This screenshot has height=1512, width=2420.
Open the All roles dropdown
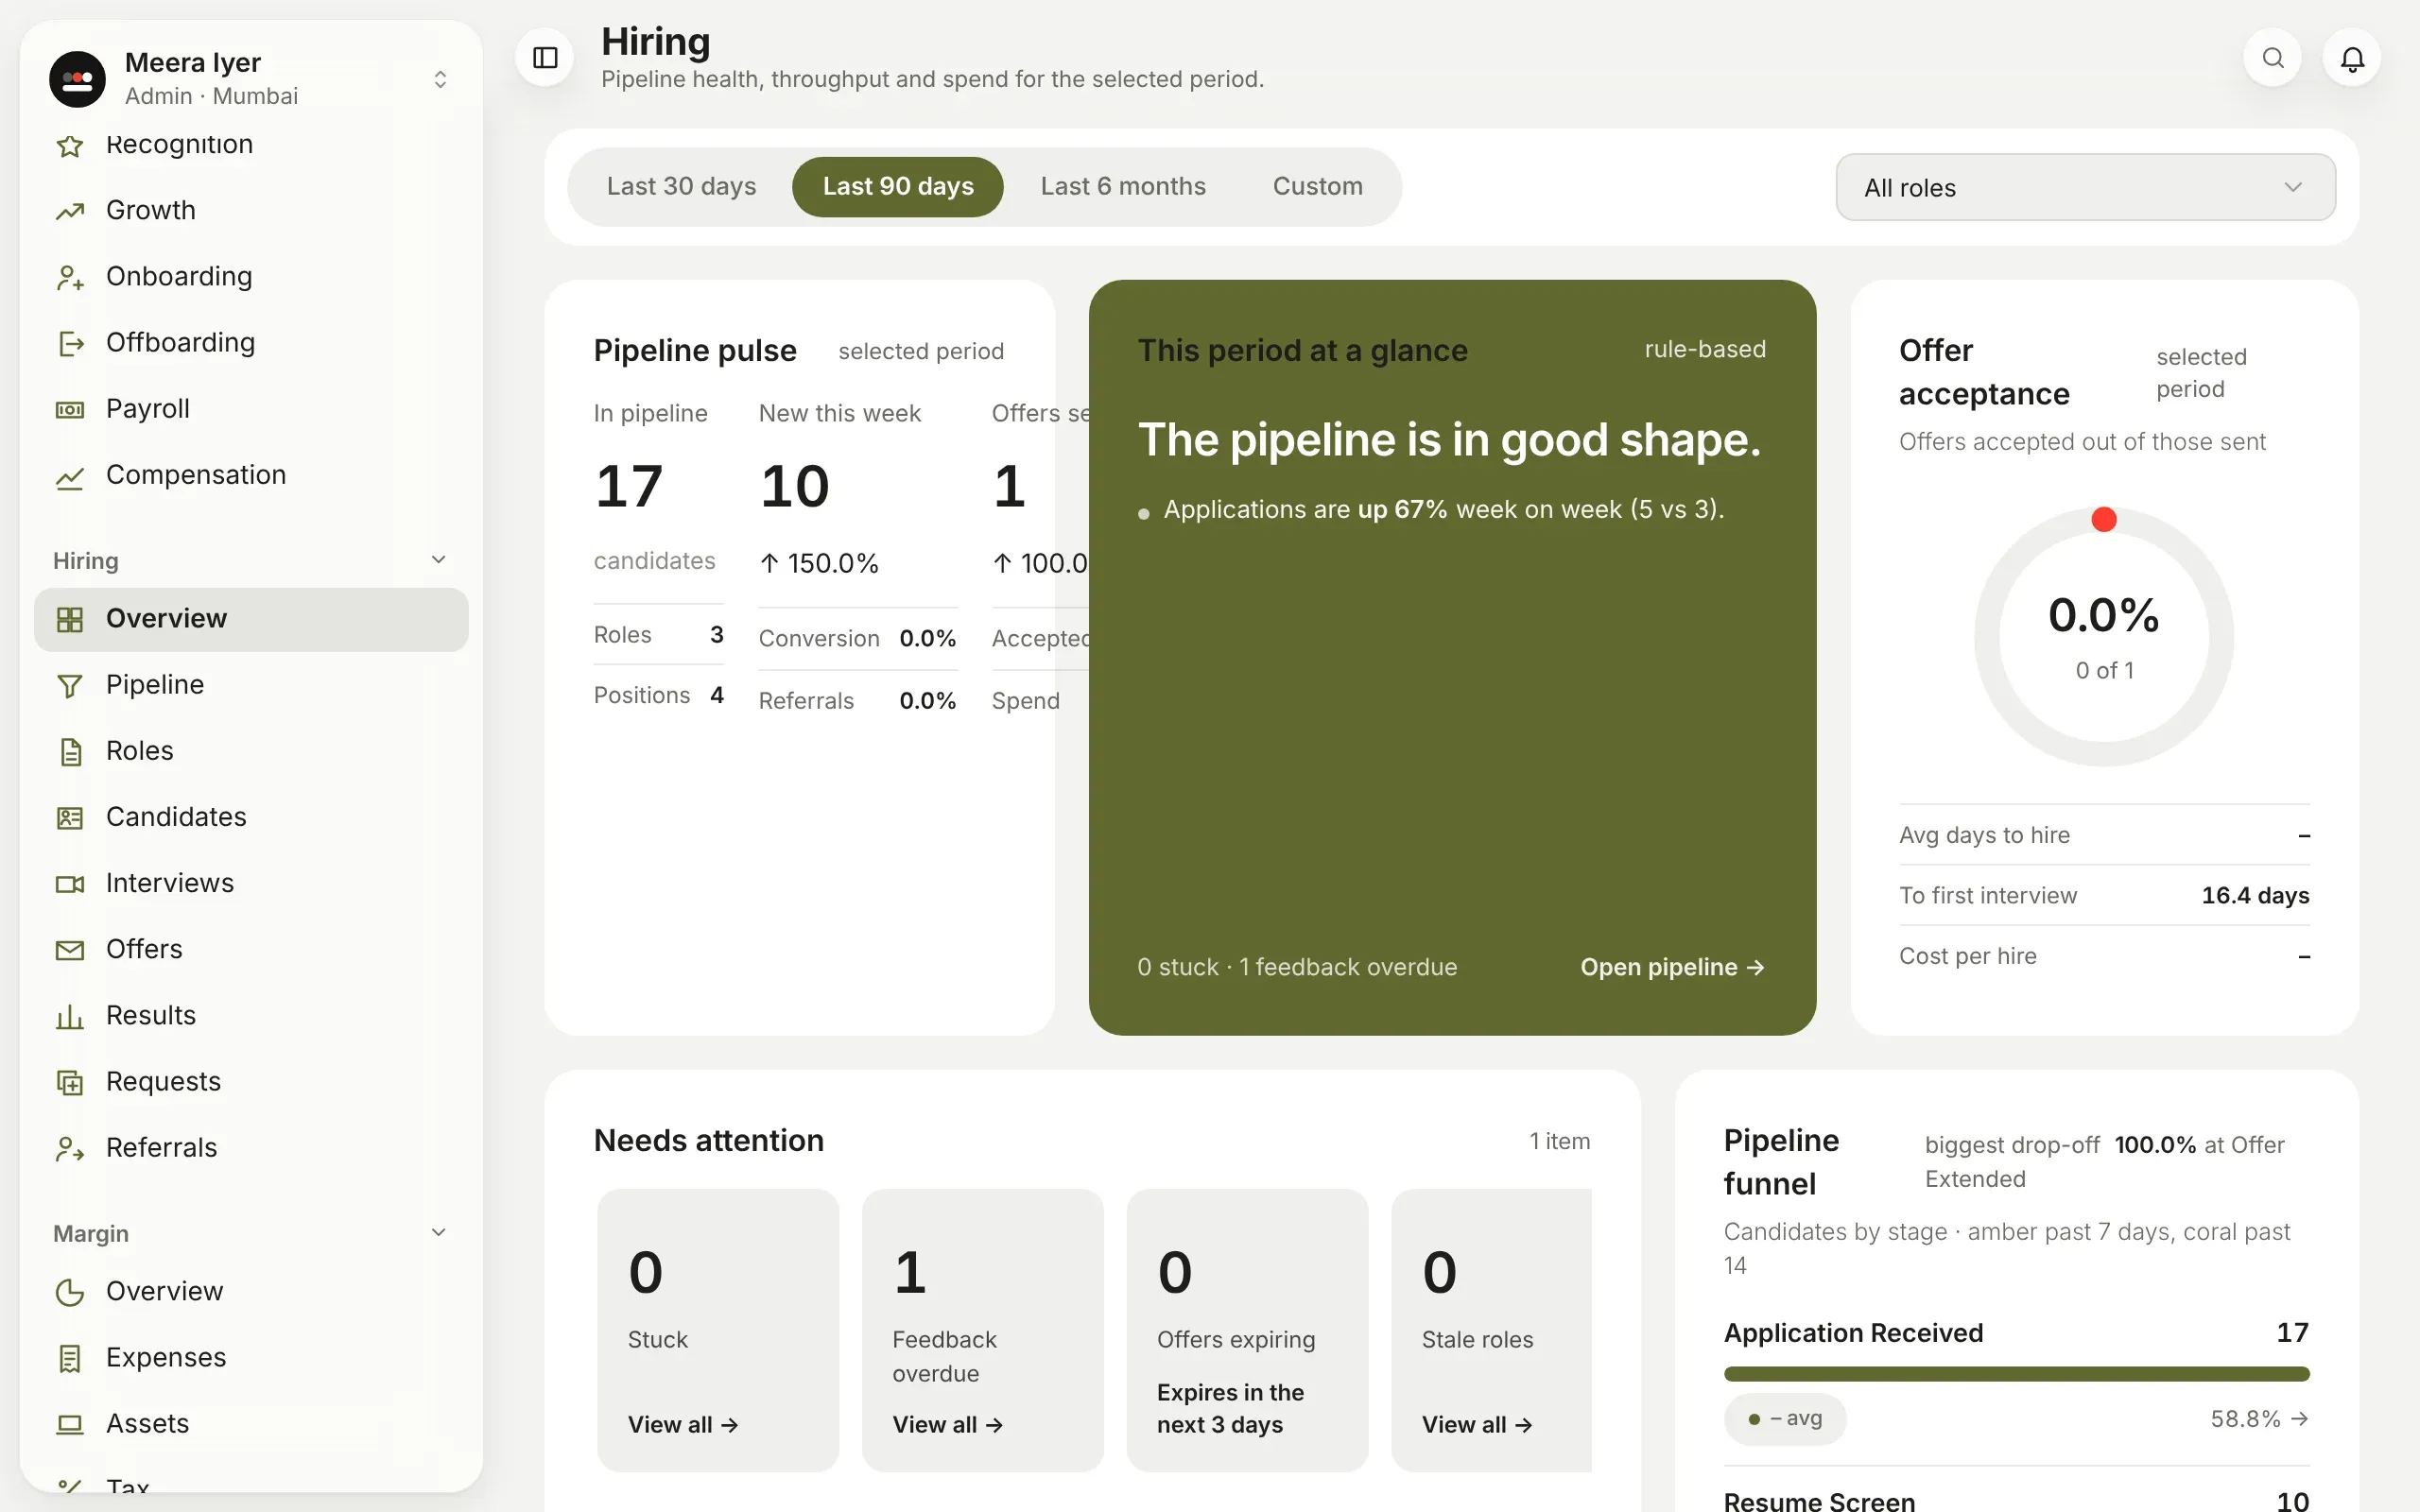pos(2085,187)
